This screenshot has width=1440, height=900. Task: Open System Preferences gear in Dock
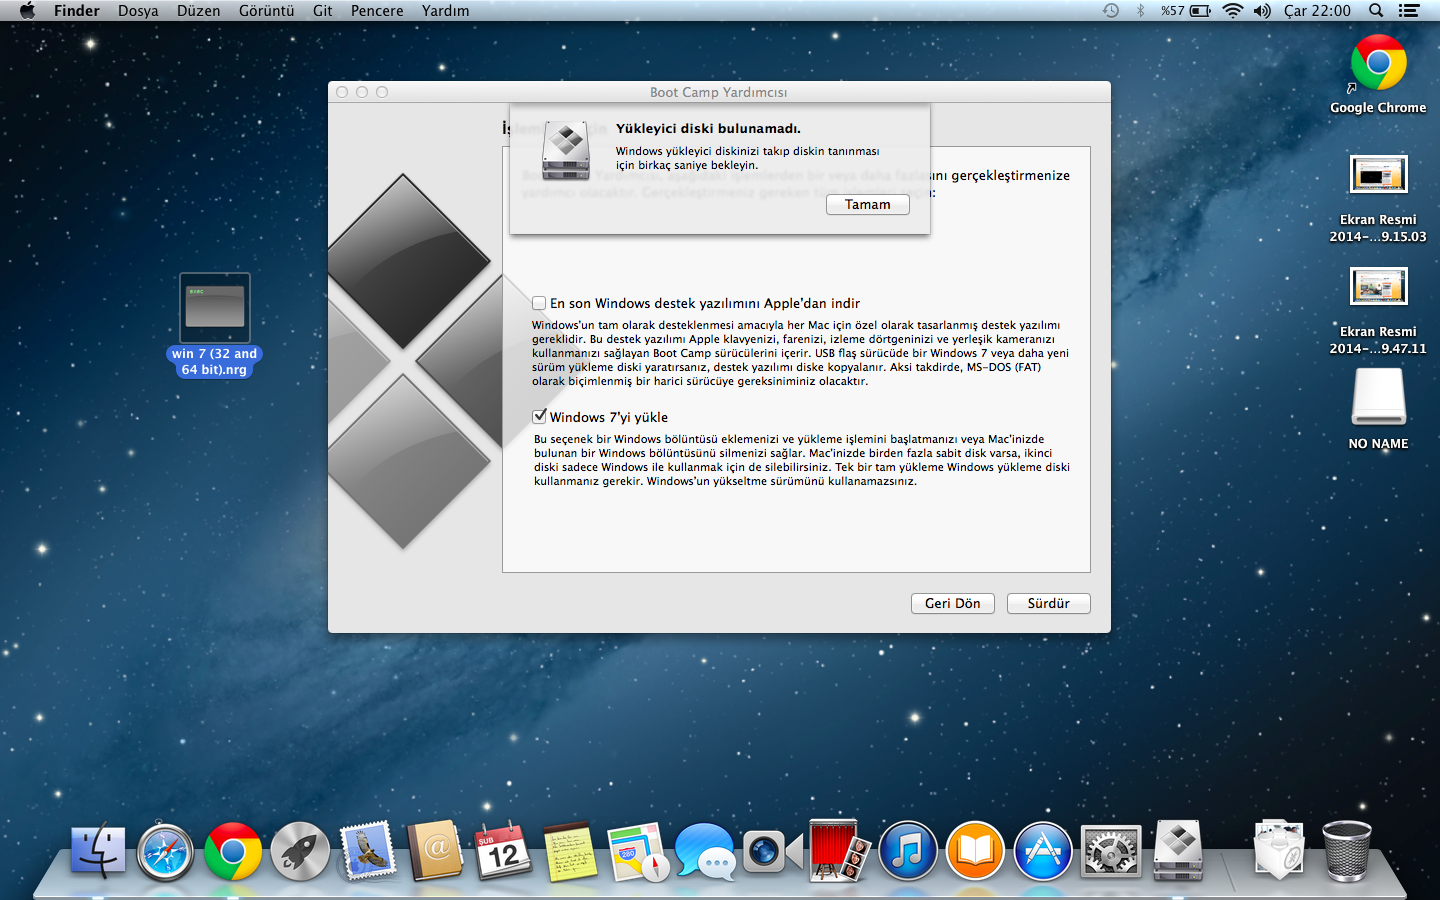(1110, 851)
